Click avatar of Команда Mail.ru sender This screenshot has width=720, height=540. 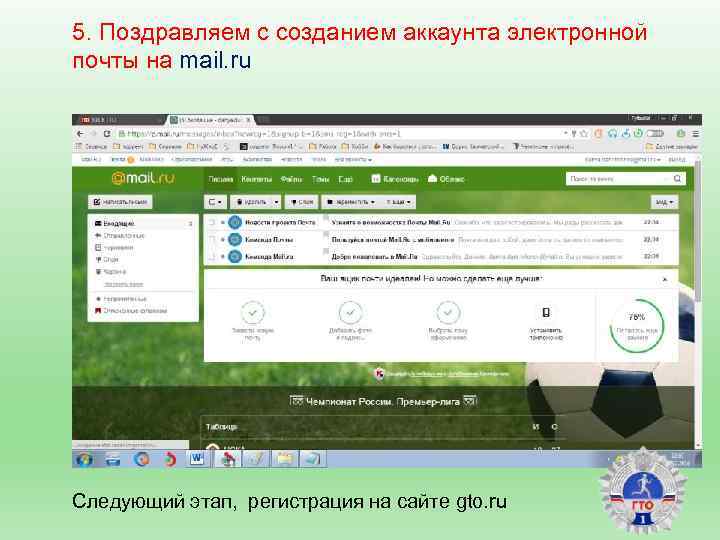click(x=235, y=256)
